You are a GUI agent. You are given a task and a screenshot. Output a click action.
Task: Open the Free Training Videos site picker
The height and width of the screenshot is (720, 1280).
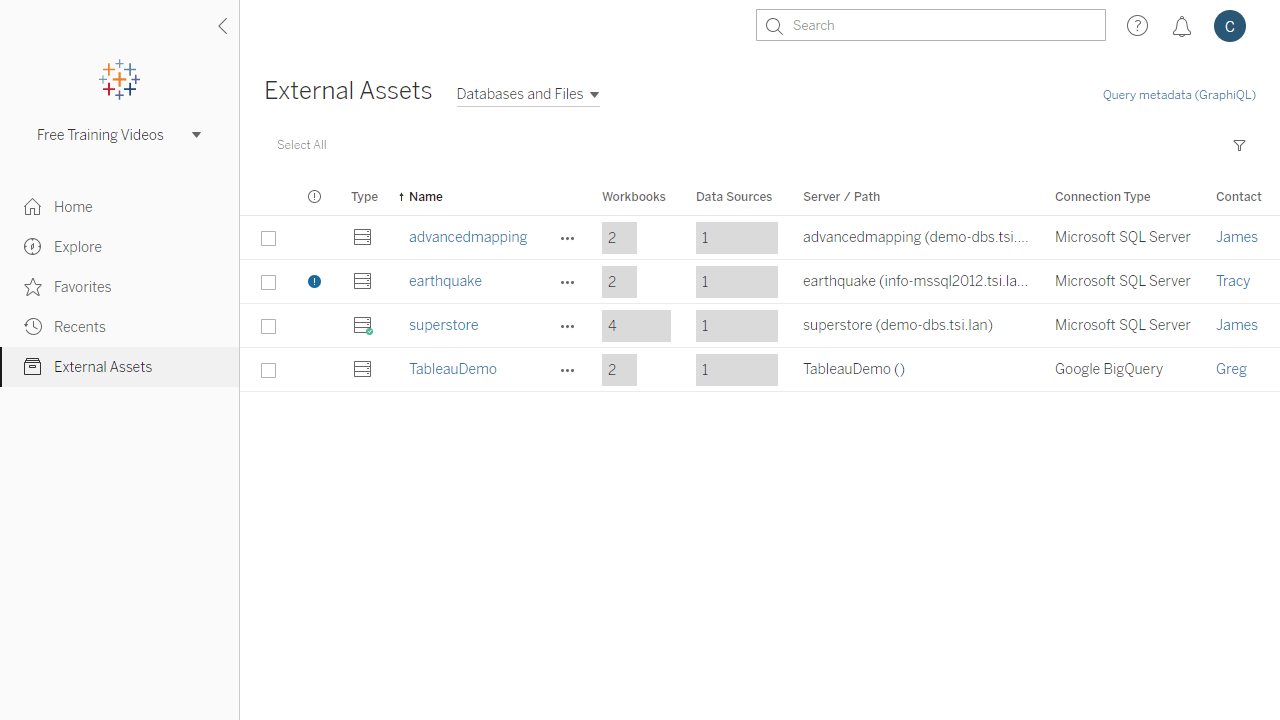(x=119, y=135)
